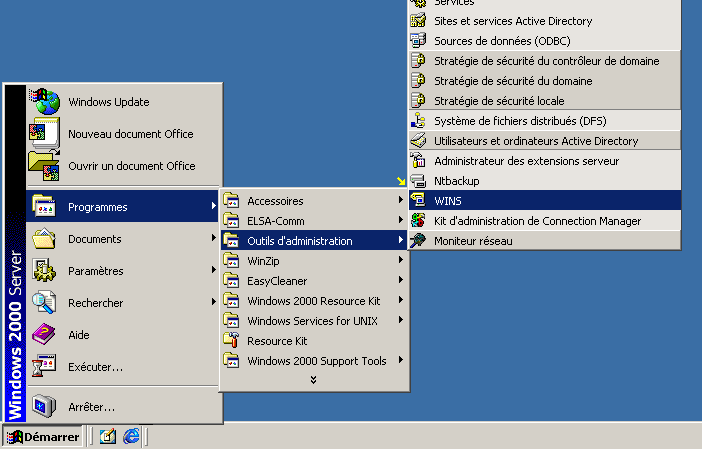Choose Exécuter… run command
Image resolution: width=702 pixels, height=449 pixels.
tap(124, 367)
